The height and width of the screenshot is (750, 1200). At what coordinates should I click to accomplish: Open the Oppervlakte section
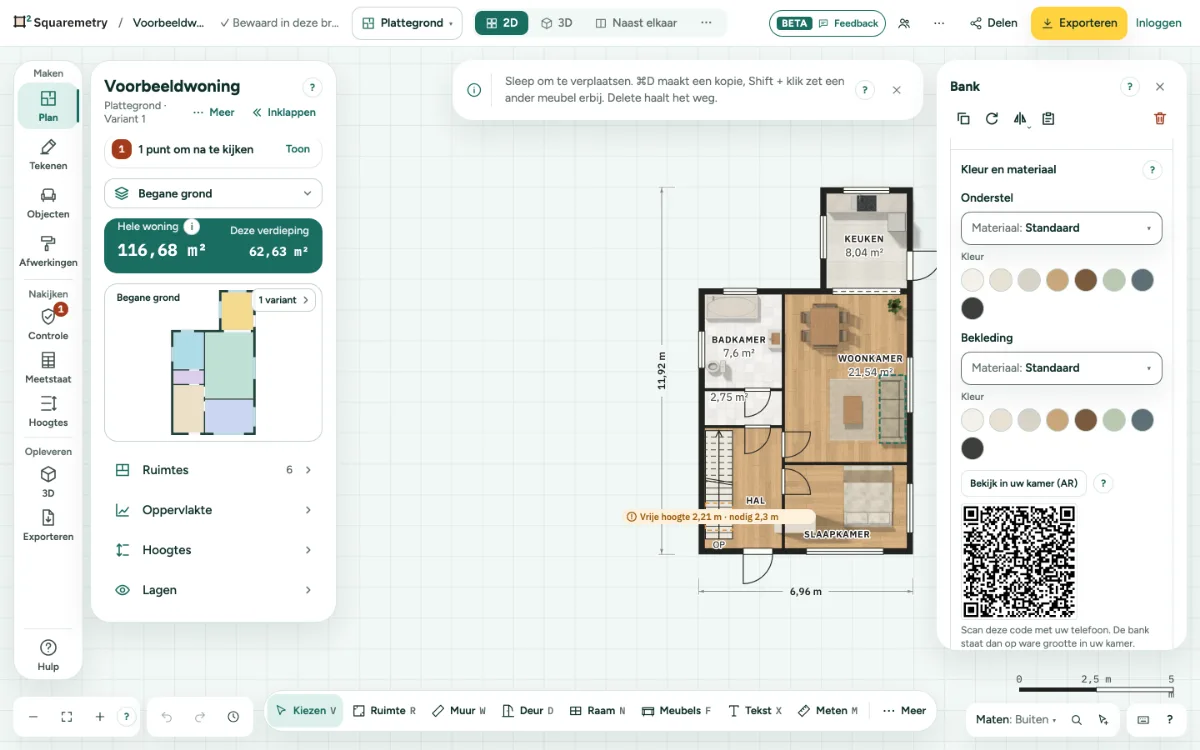pyautogui.click(x=213, y=510)
